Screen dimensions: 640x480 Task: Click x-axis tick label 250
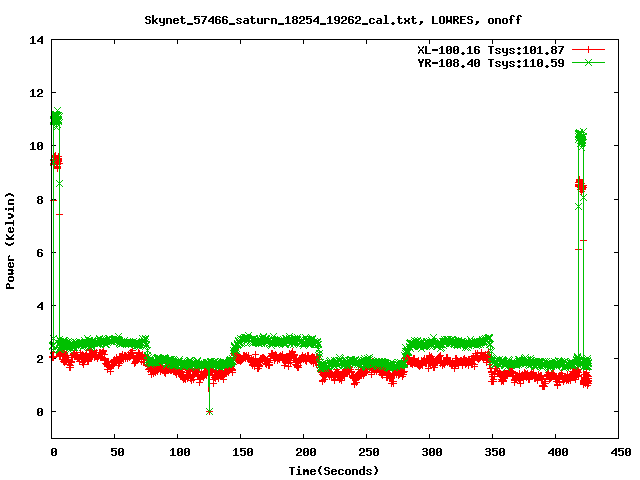coord(369,452)
